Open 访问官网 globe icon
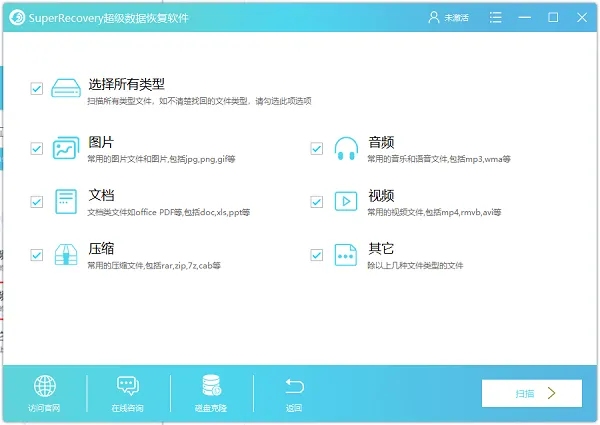 tap(45, 386)
